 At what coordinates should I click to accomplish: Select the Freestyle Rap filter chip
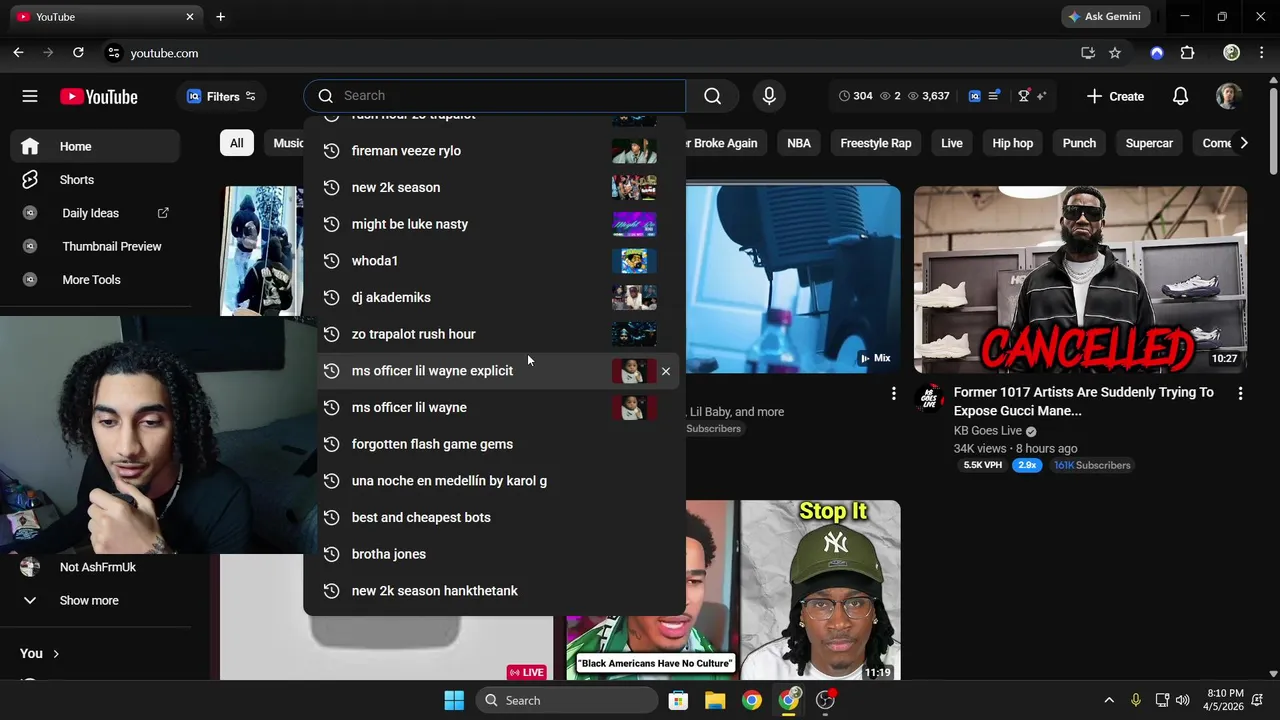[x=876, y=143]
